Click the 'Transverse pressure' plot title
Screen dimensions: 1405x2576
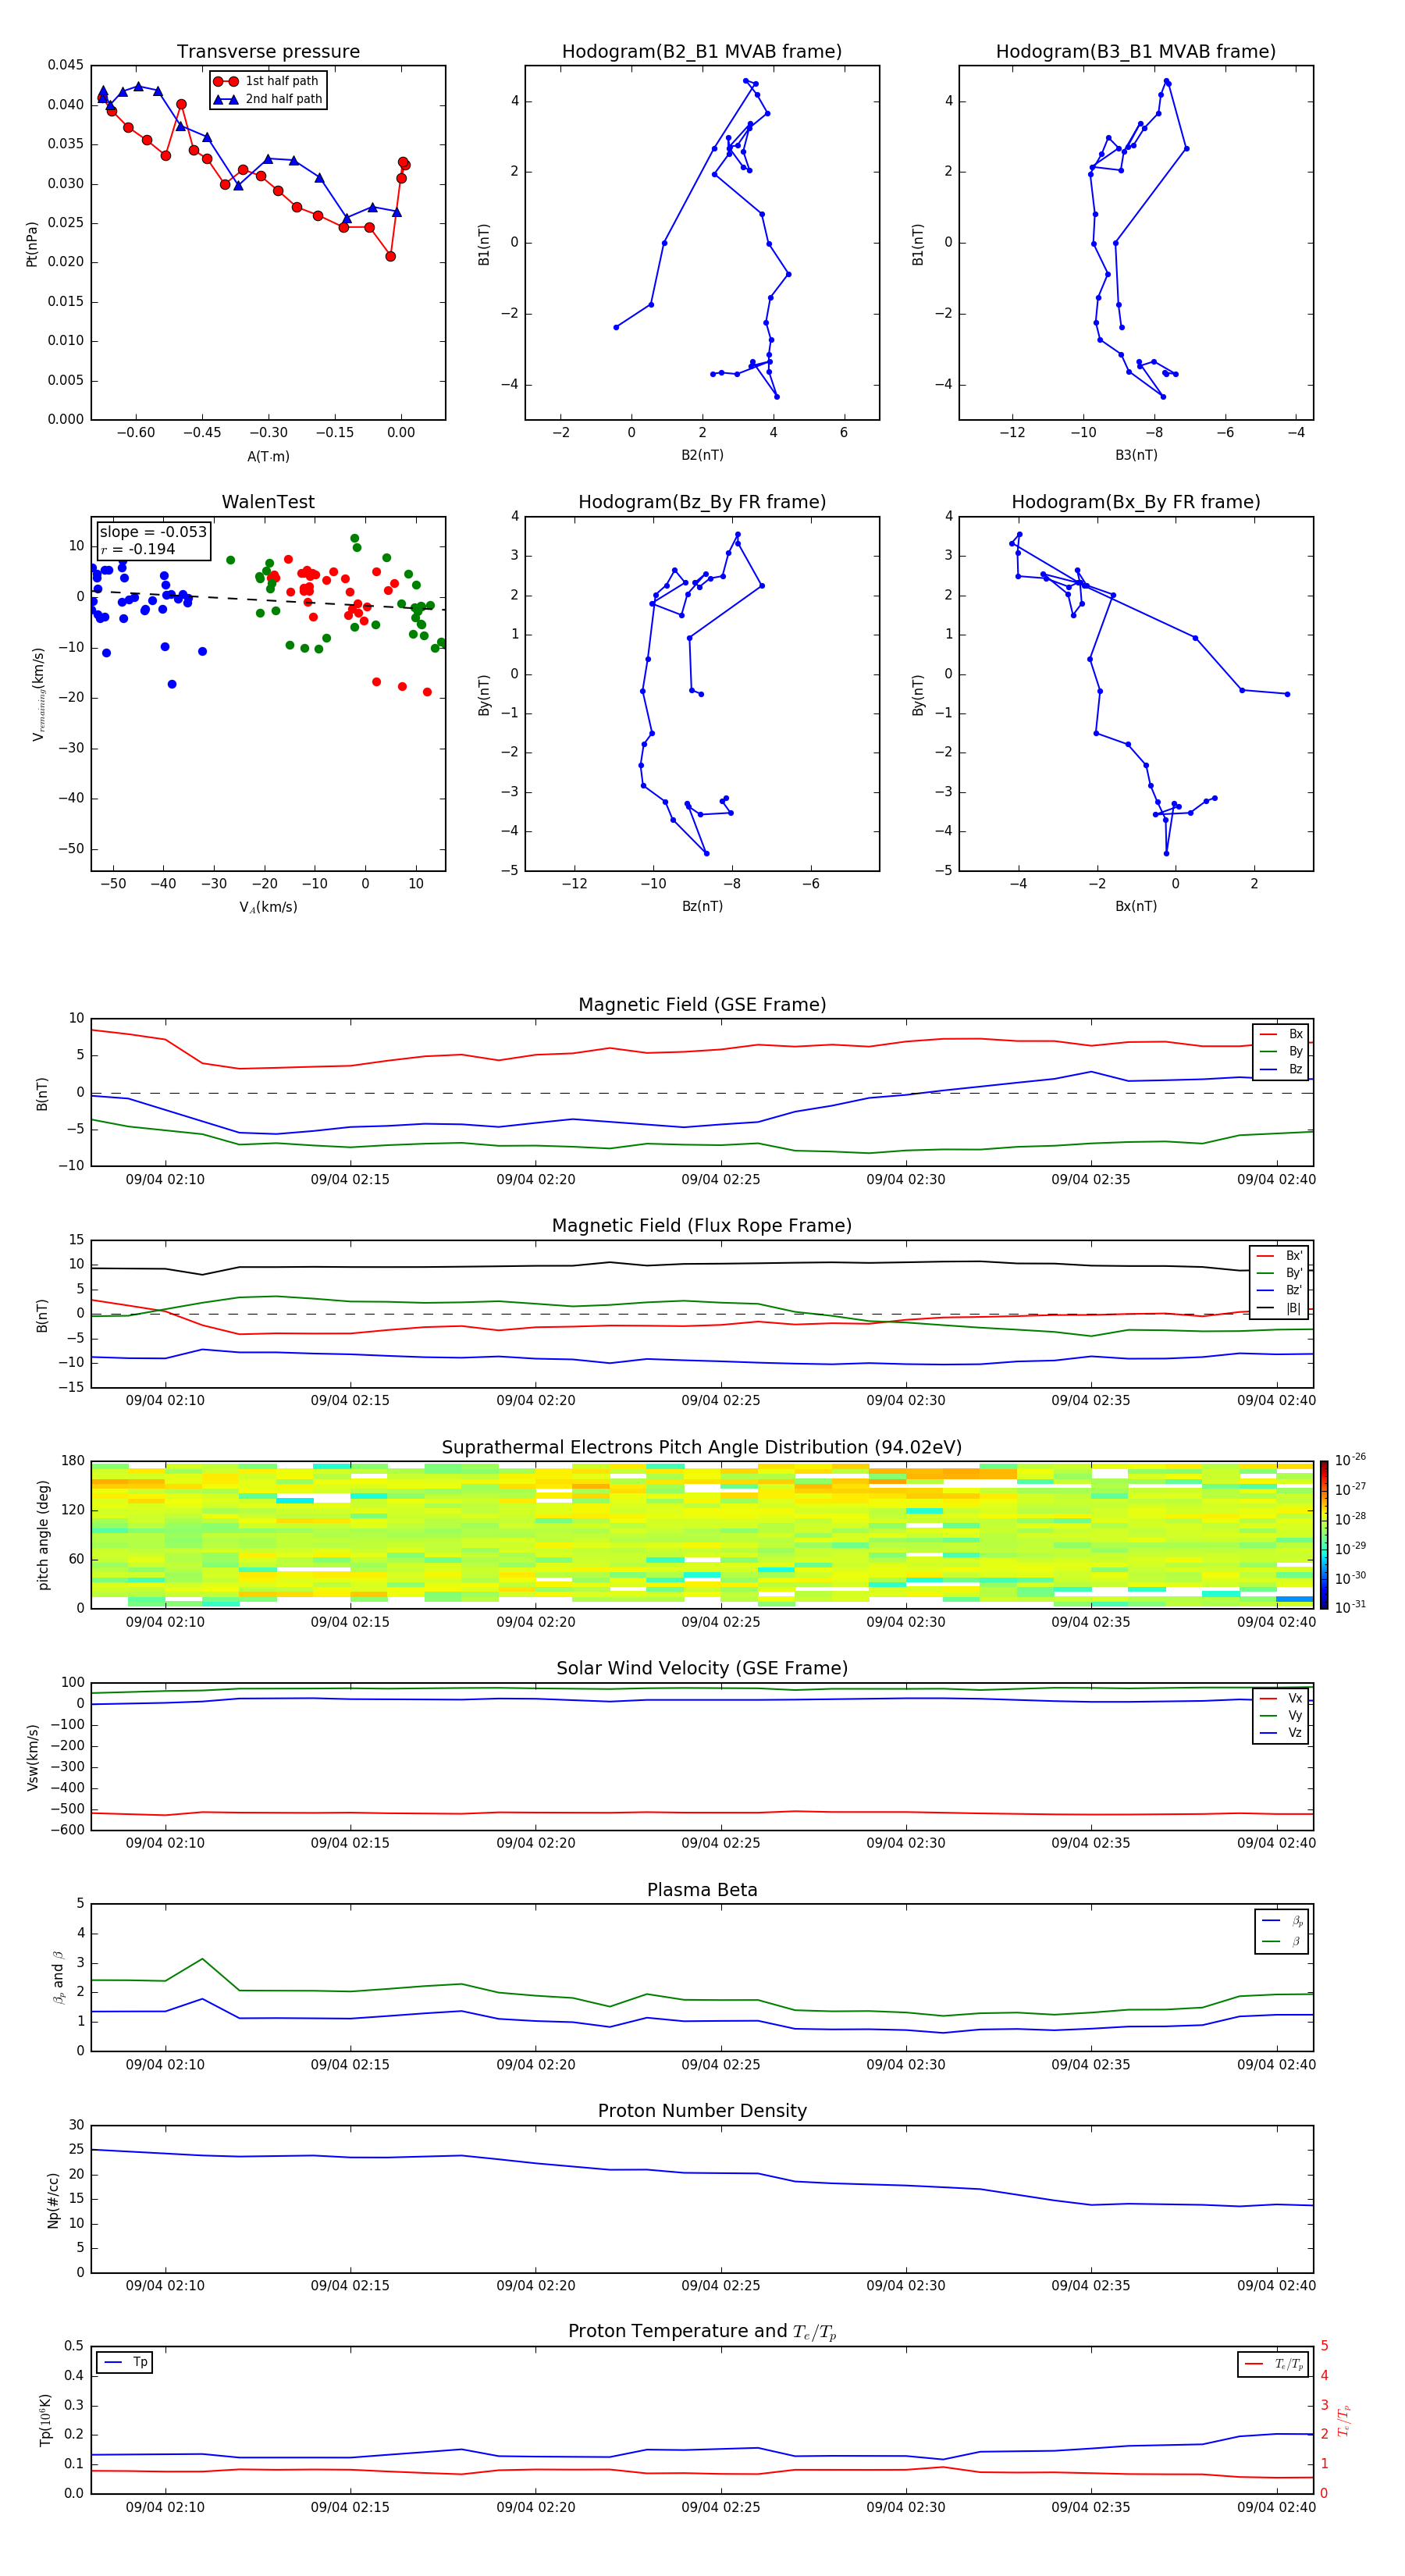point(268,52)
